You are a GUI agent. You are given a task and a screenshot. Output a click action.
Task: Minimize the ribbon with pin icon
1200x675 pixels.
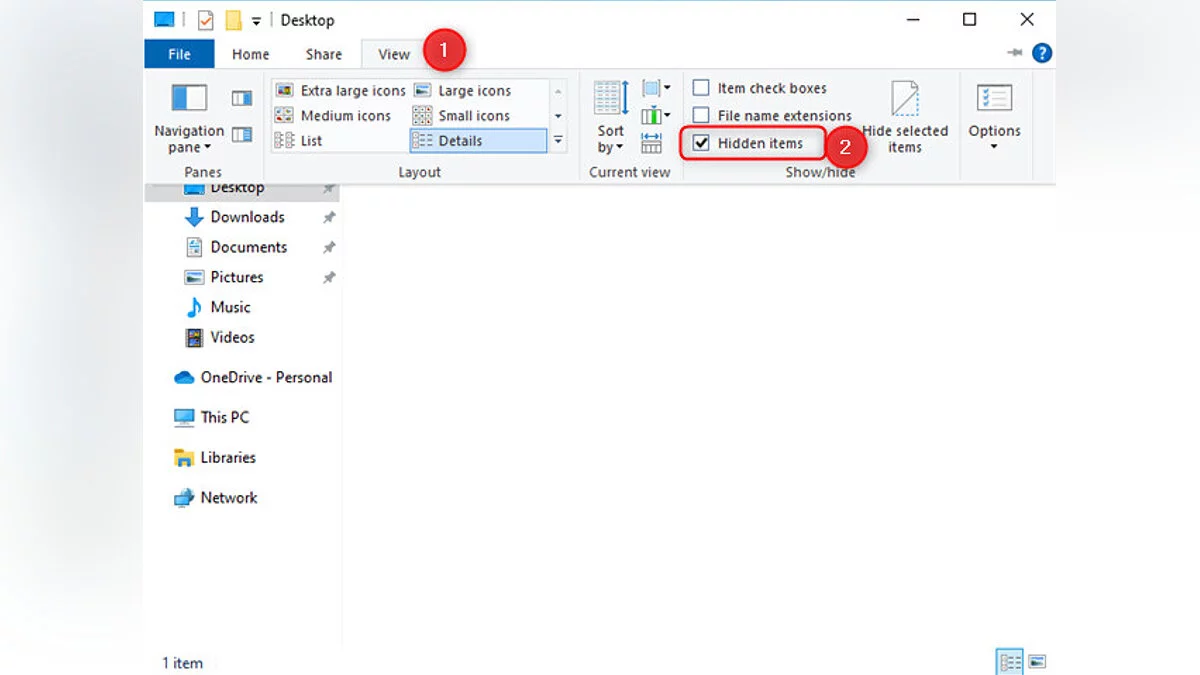[1016, 54]
